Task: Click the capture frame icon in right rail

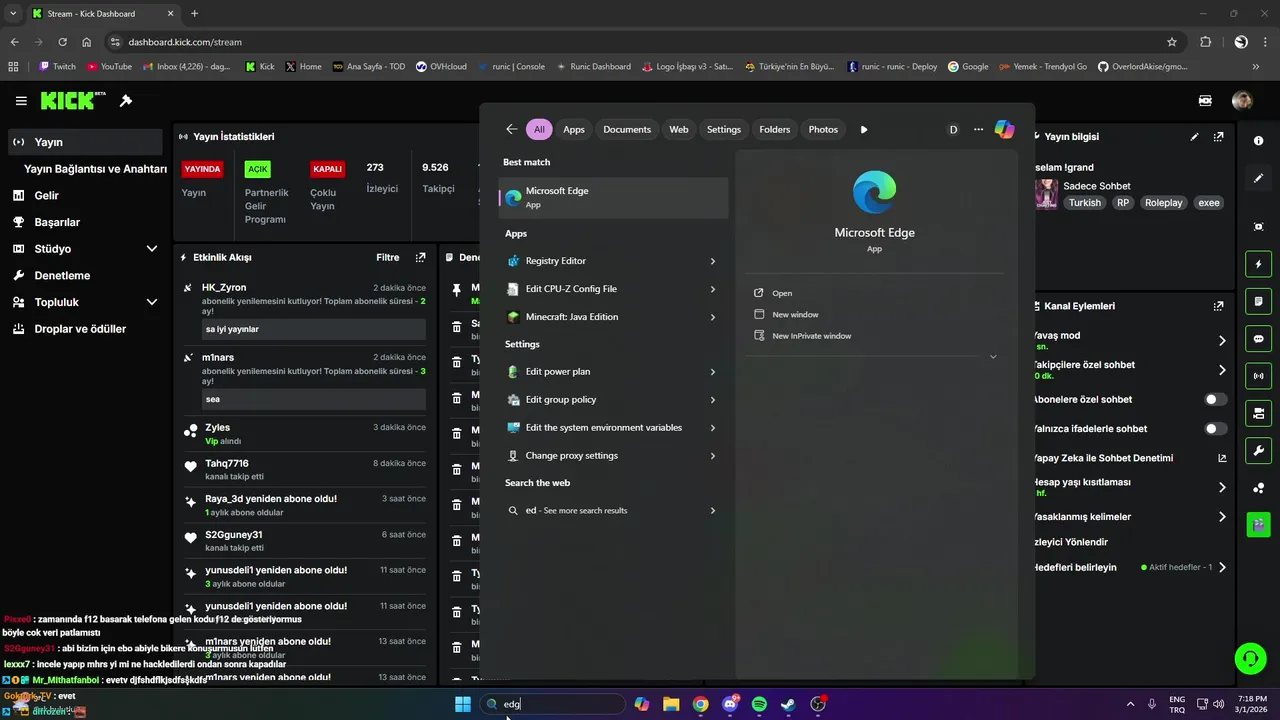Action: coord(1259,227)
